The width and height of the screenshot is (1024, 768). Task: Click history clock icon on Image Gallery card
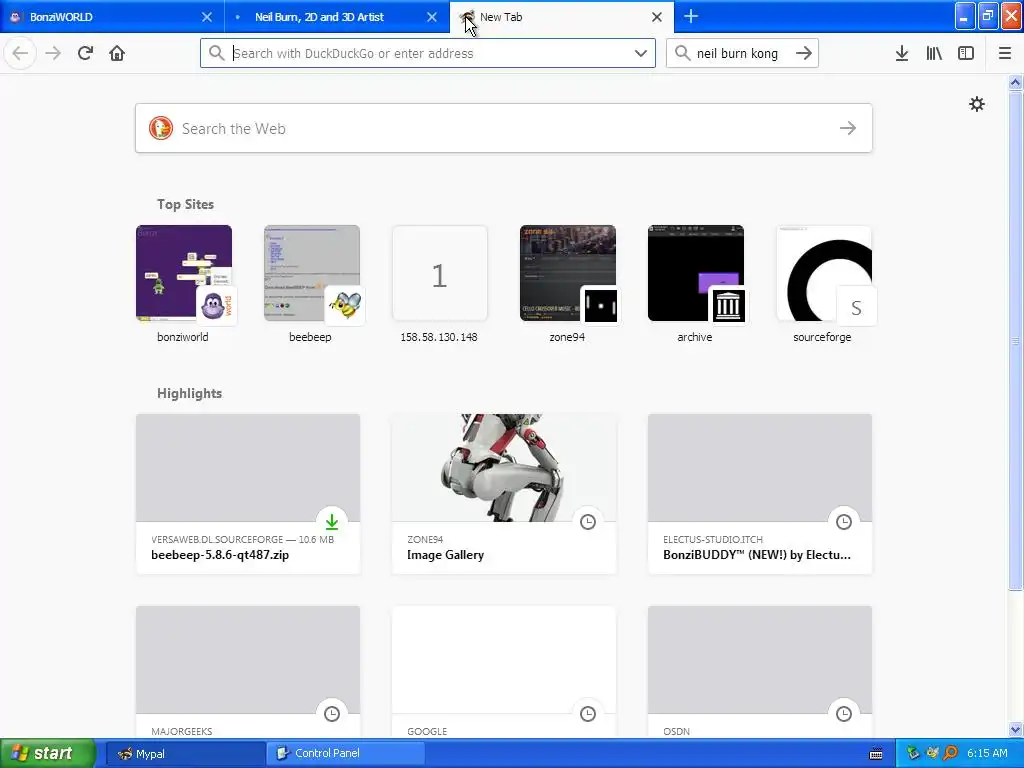(588, 521)
